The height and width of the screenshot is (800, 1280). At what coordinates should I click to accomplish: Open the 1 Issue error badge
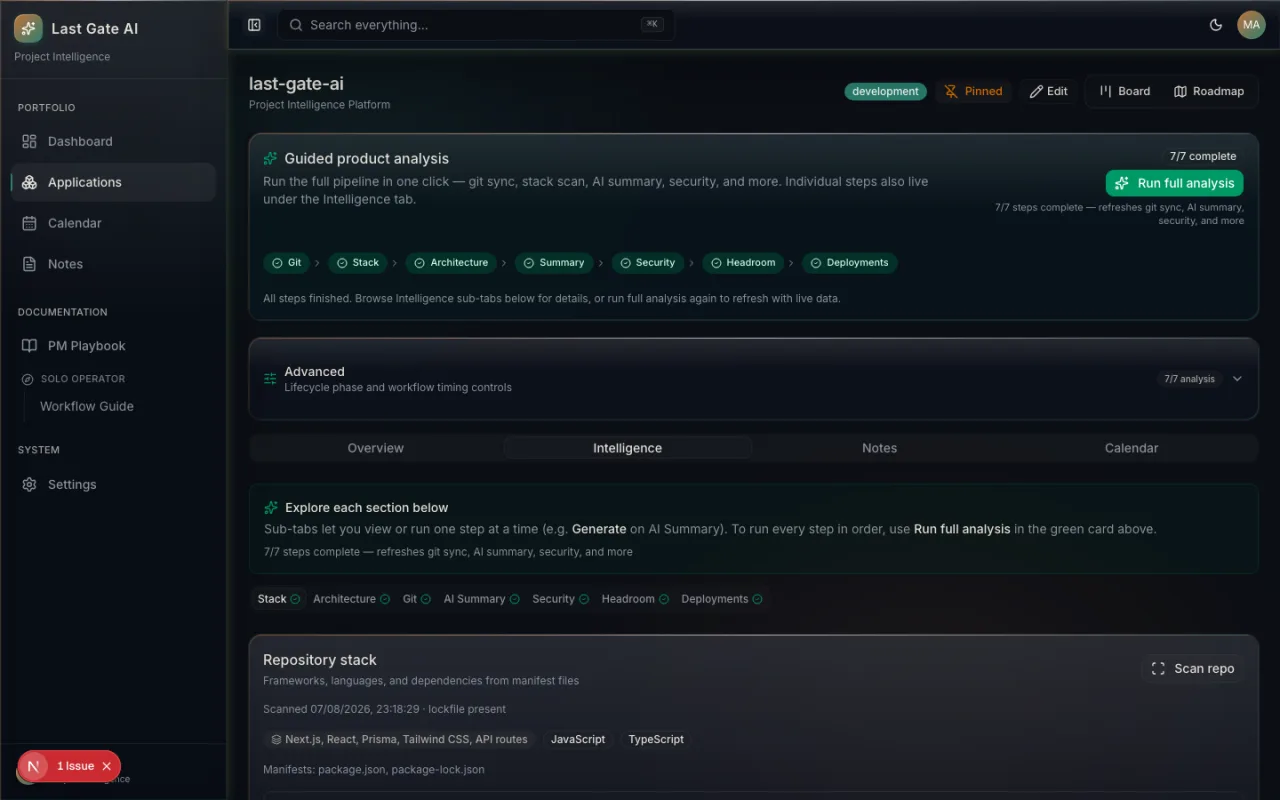coord(75,767)
